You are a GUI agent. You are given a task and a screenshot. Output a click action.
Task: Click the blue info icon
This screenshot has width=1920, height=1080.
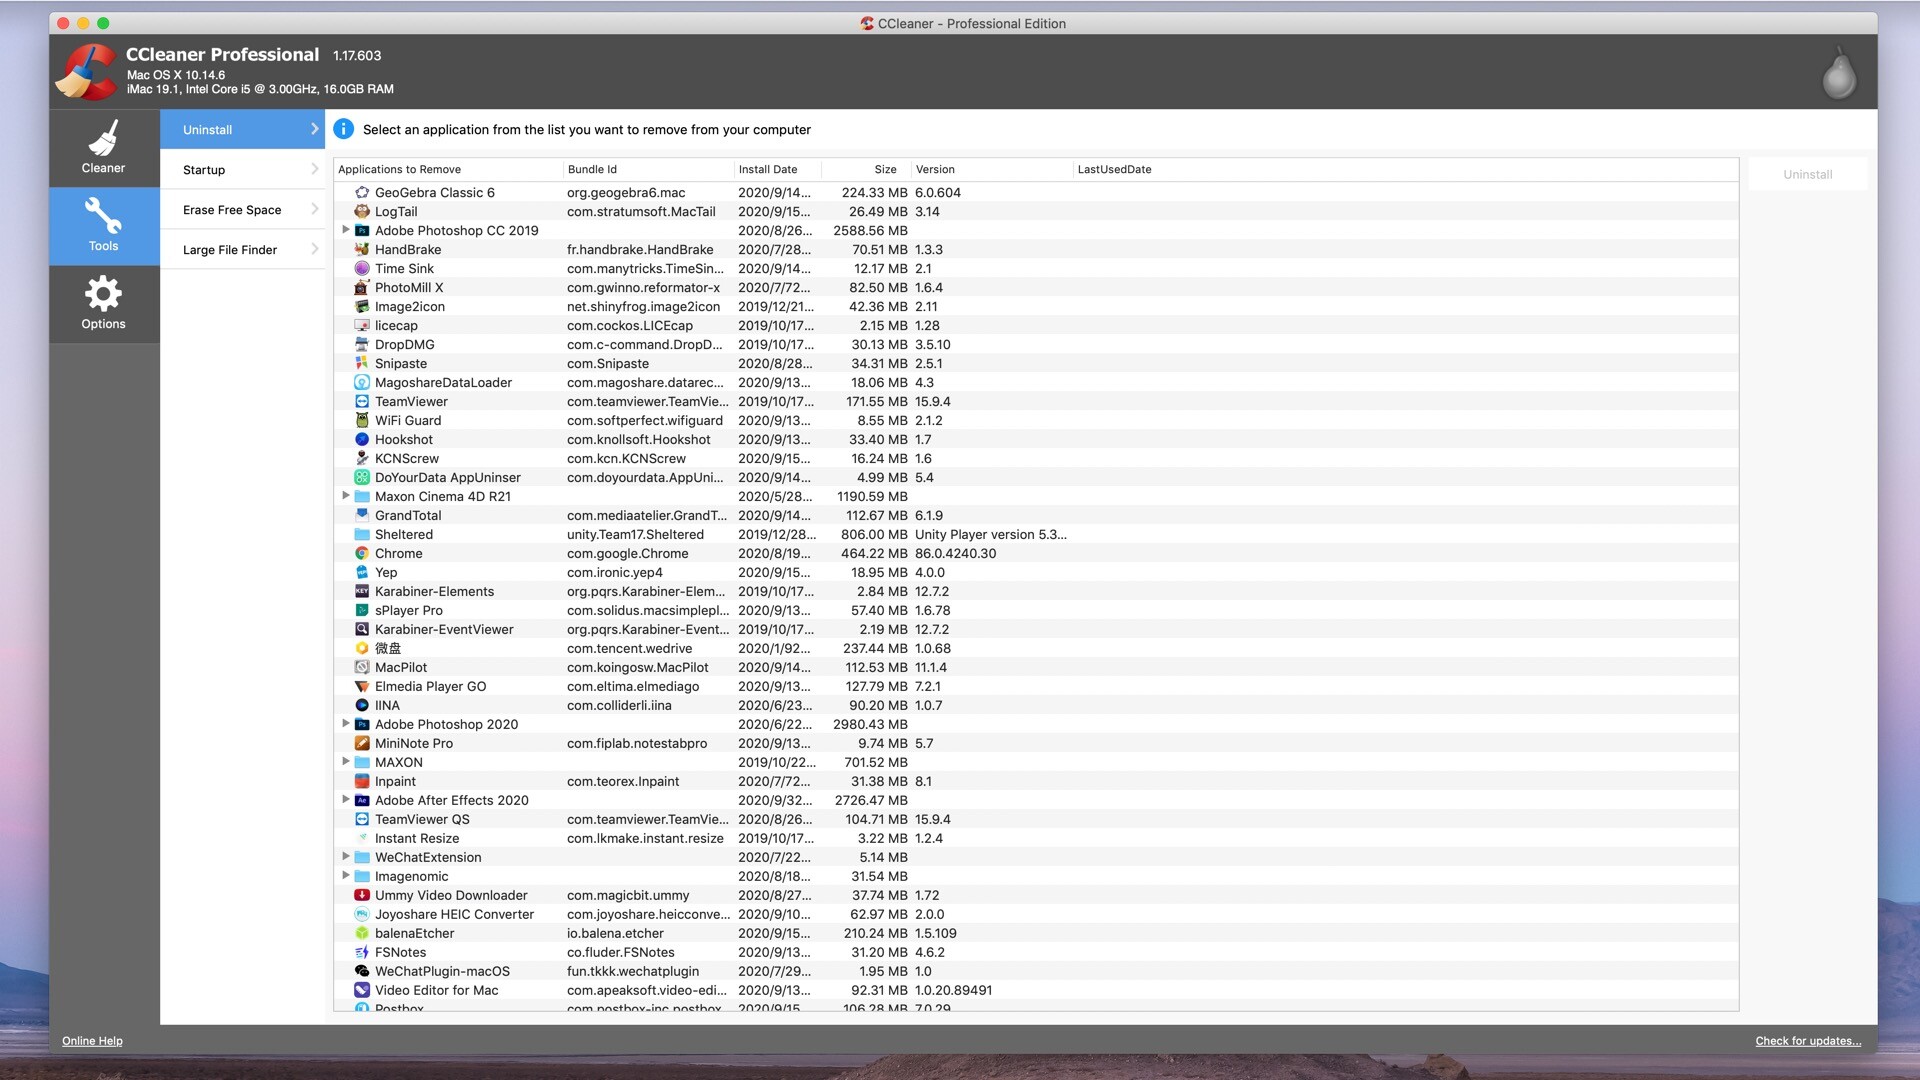tap(343, 129)
